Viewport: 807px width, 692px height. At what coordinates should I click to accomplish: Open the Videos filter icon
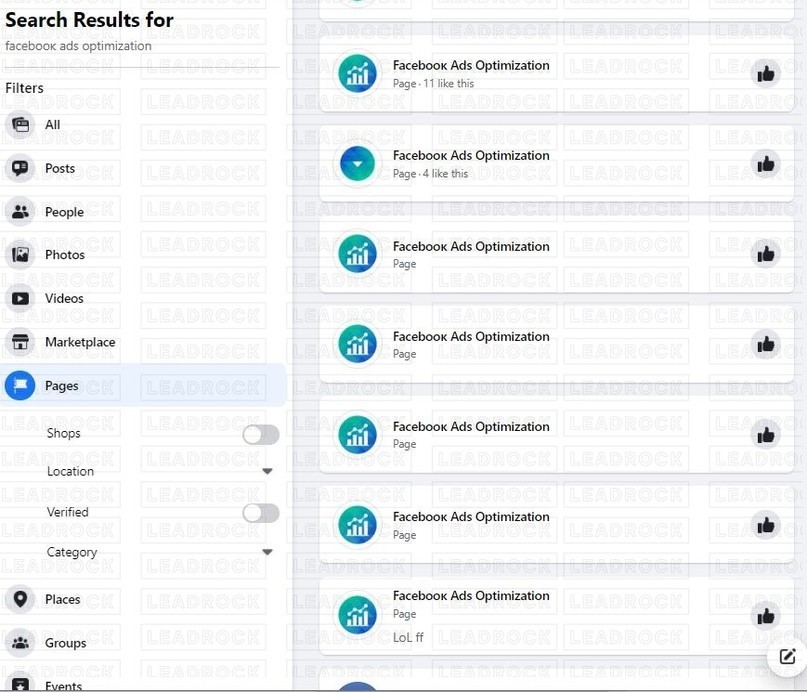[20, 298]
